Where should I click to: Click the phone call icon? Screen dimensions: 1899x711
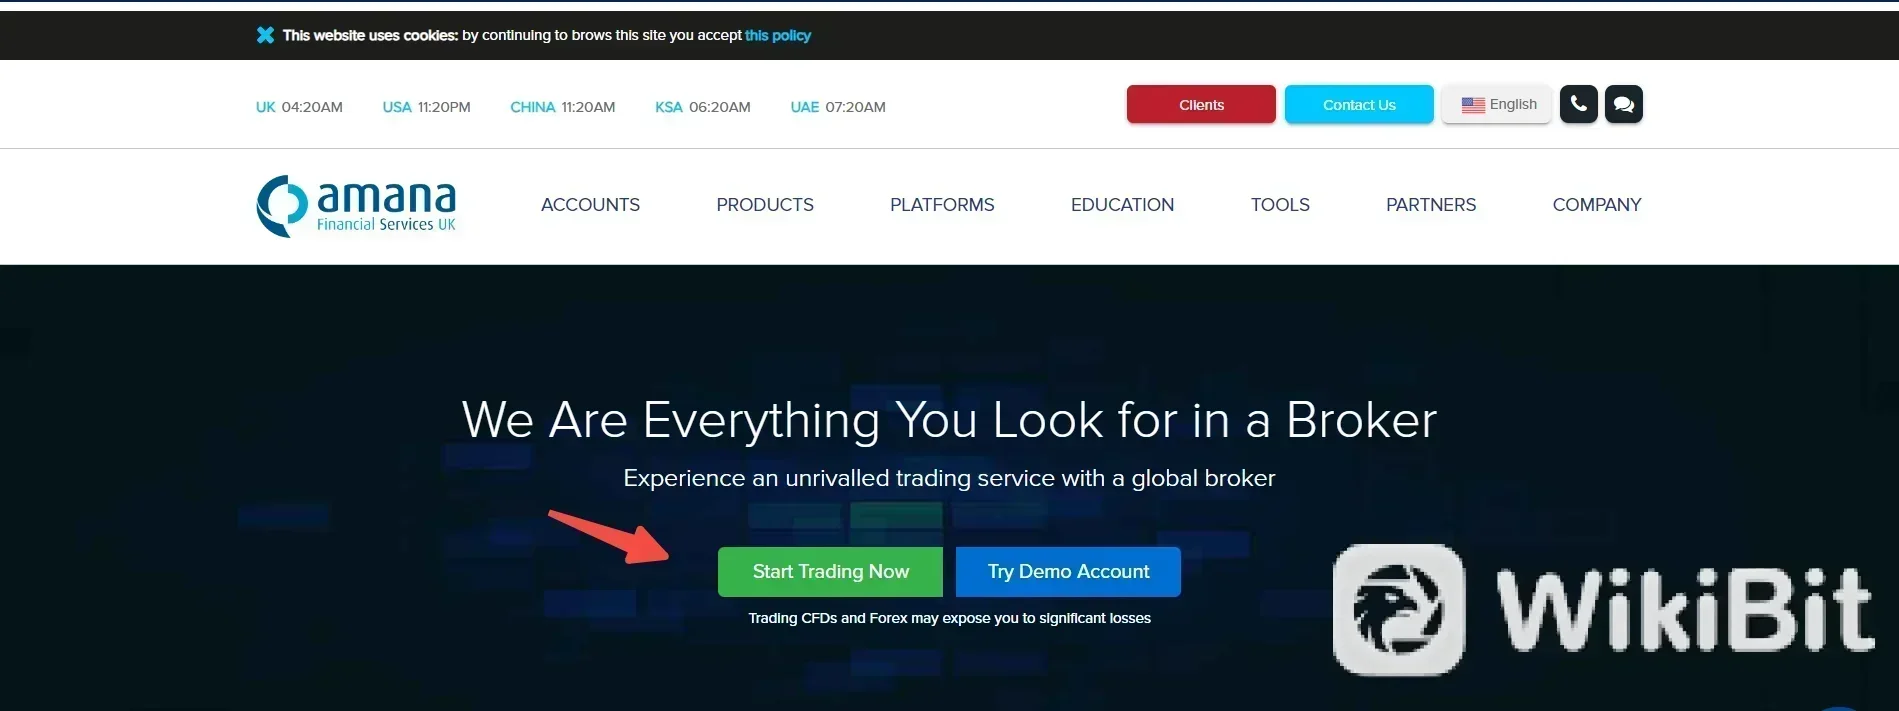[x=1578, y=104]
